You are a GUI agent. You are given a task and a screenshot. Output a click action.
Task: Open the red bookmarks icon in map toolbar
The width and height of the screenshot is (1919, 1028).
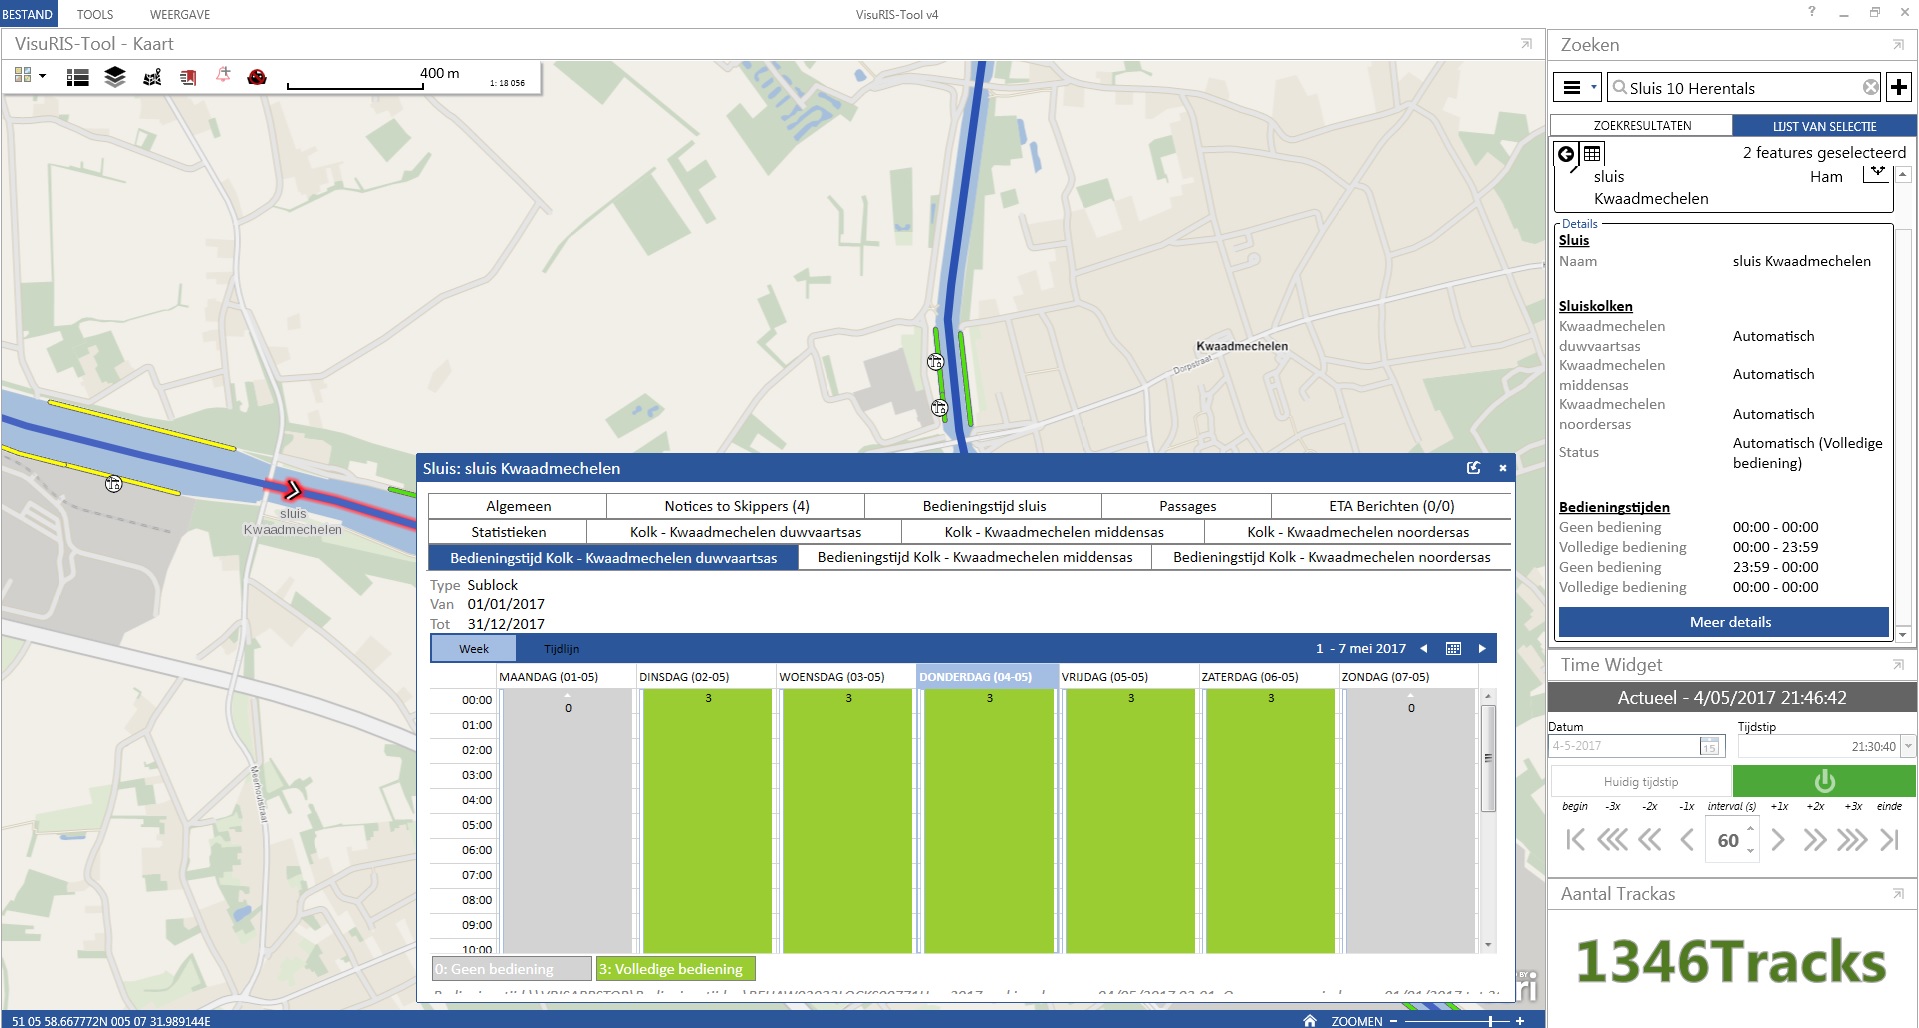[188, 77]
